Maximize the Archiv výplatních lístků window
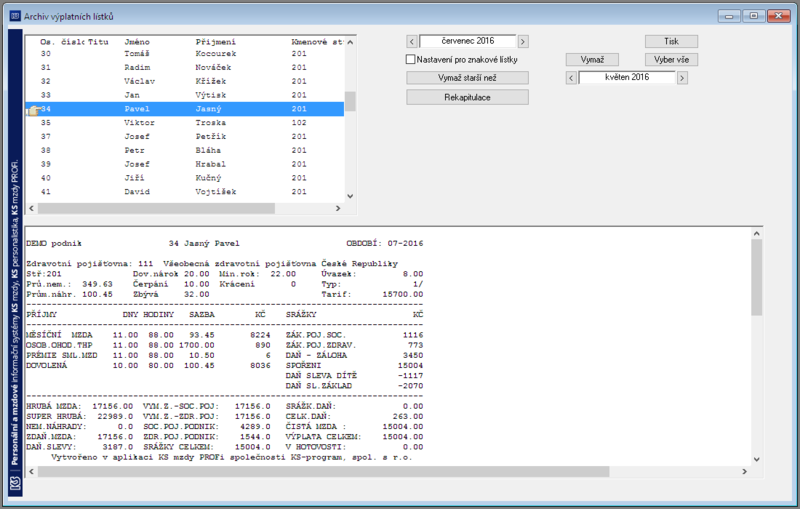The width and height of the screenshot is (800, 509). [x=754, y=16]
